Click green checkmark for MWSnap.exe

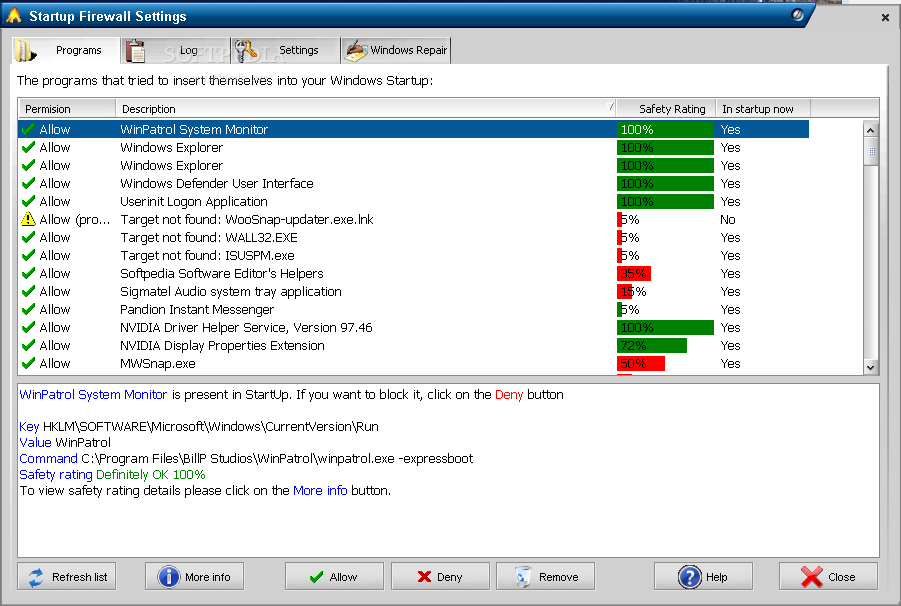coord(28,363)
